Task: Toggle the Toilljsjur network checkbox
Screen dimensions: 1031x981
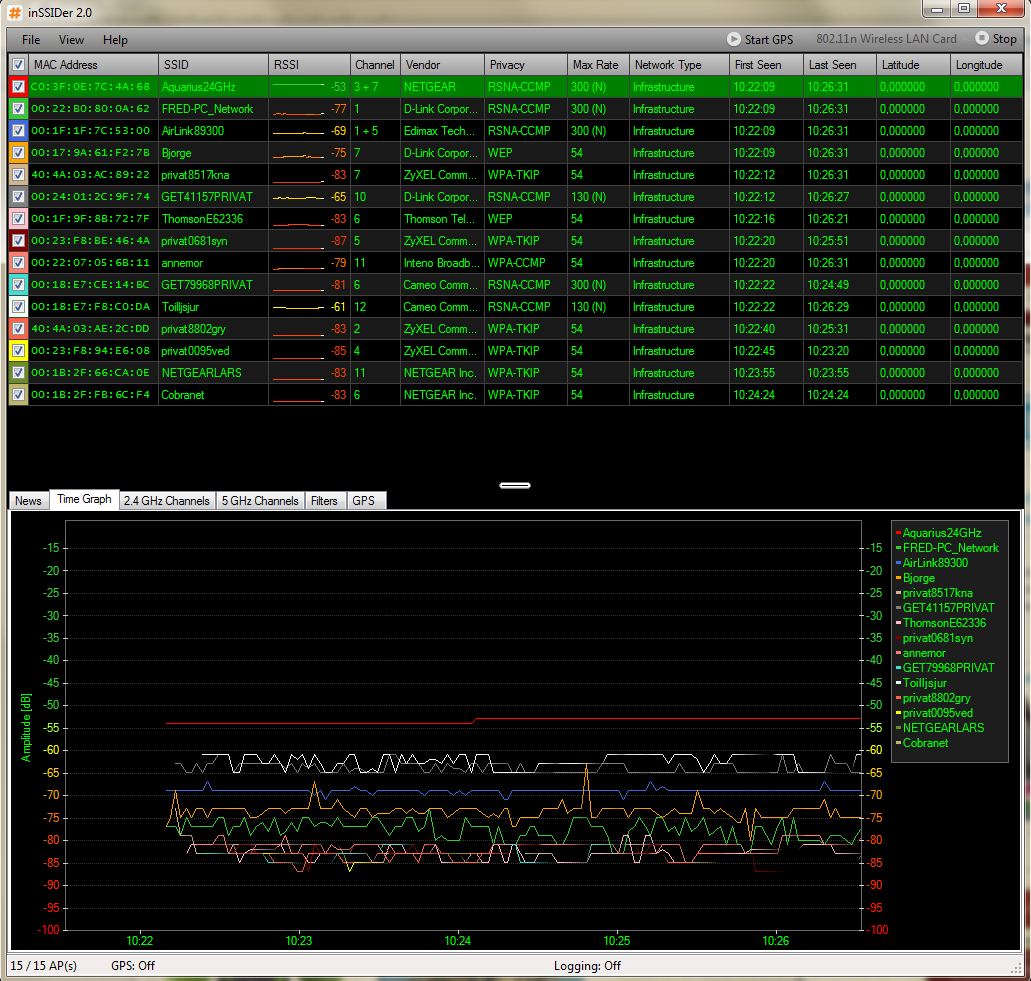Action: click(x=18, y=307)
